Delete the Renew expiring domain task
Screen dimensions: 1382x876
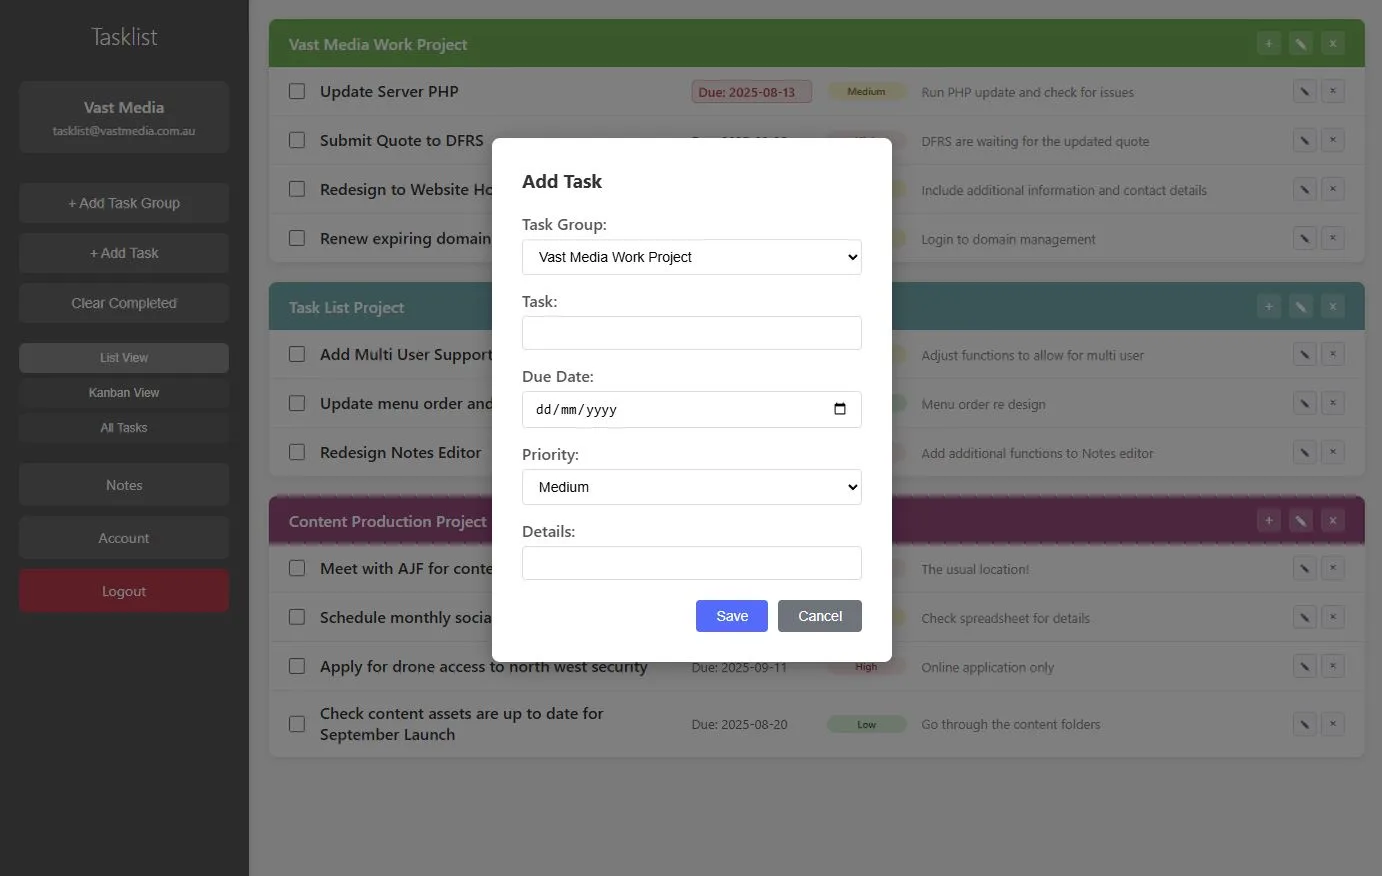click(1332, 238)
